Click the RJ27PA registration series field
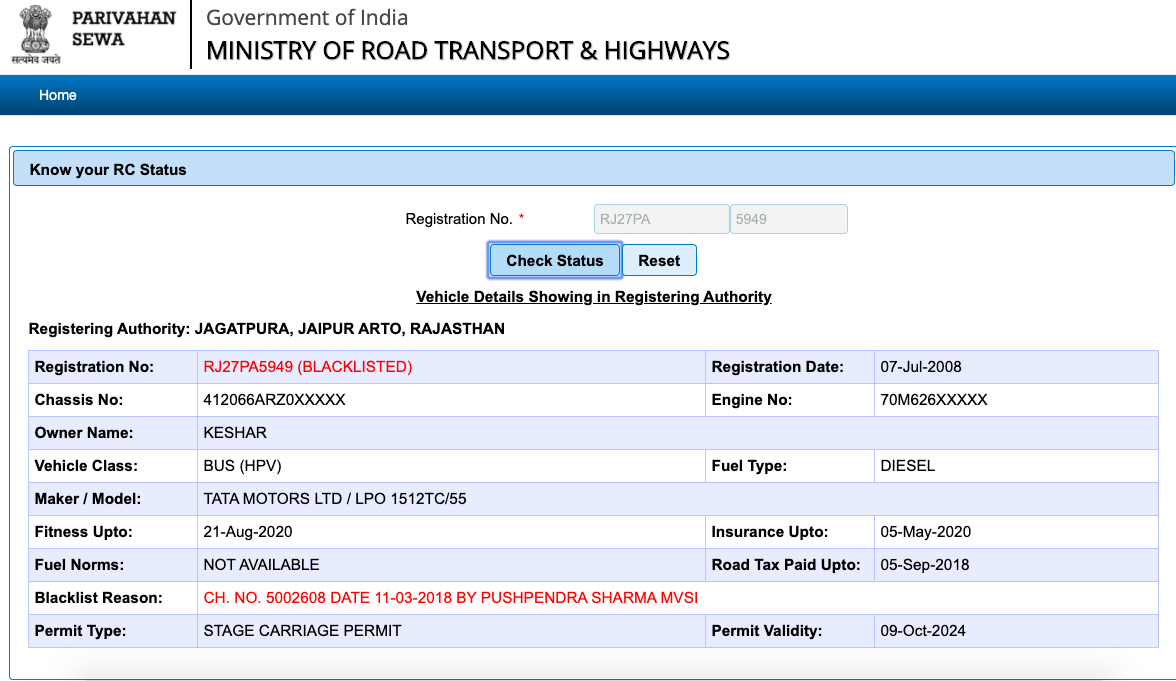The image size is (1176, 681). pyautogui.click(x=661, y=219)
